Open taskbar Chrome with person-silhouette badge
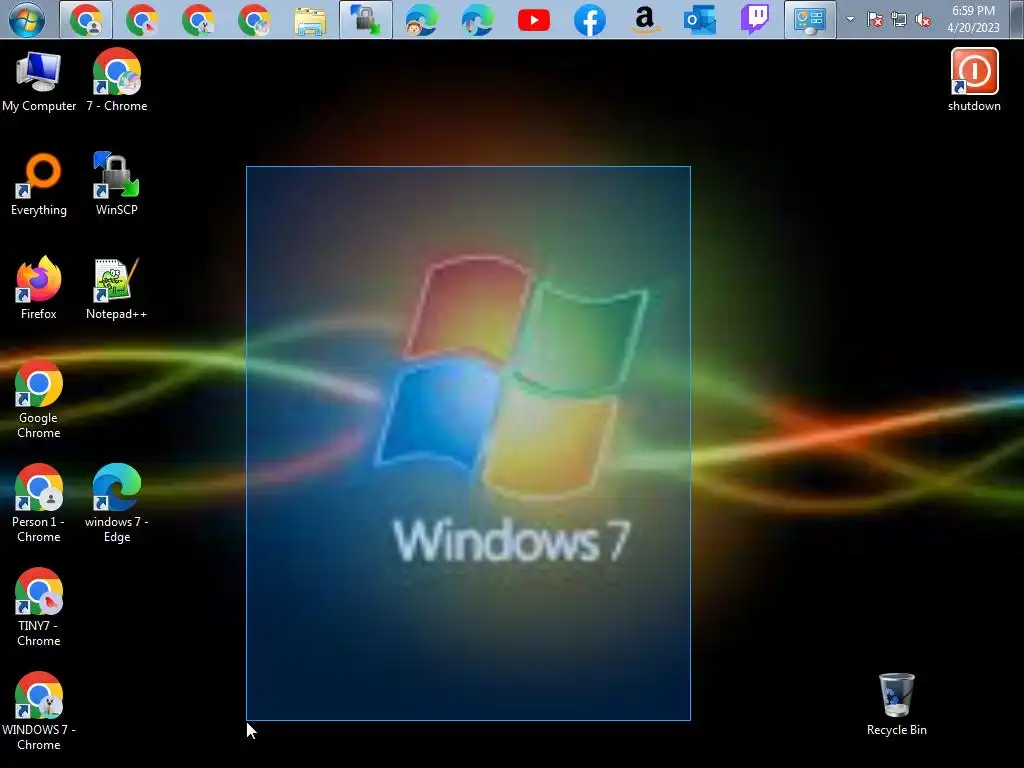The image size is (1024, 768). (86, 20)
